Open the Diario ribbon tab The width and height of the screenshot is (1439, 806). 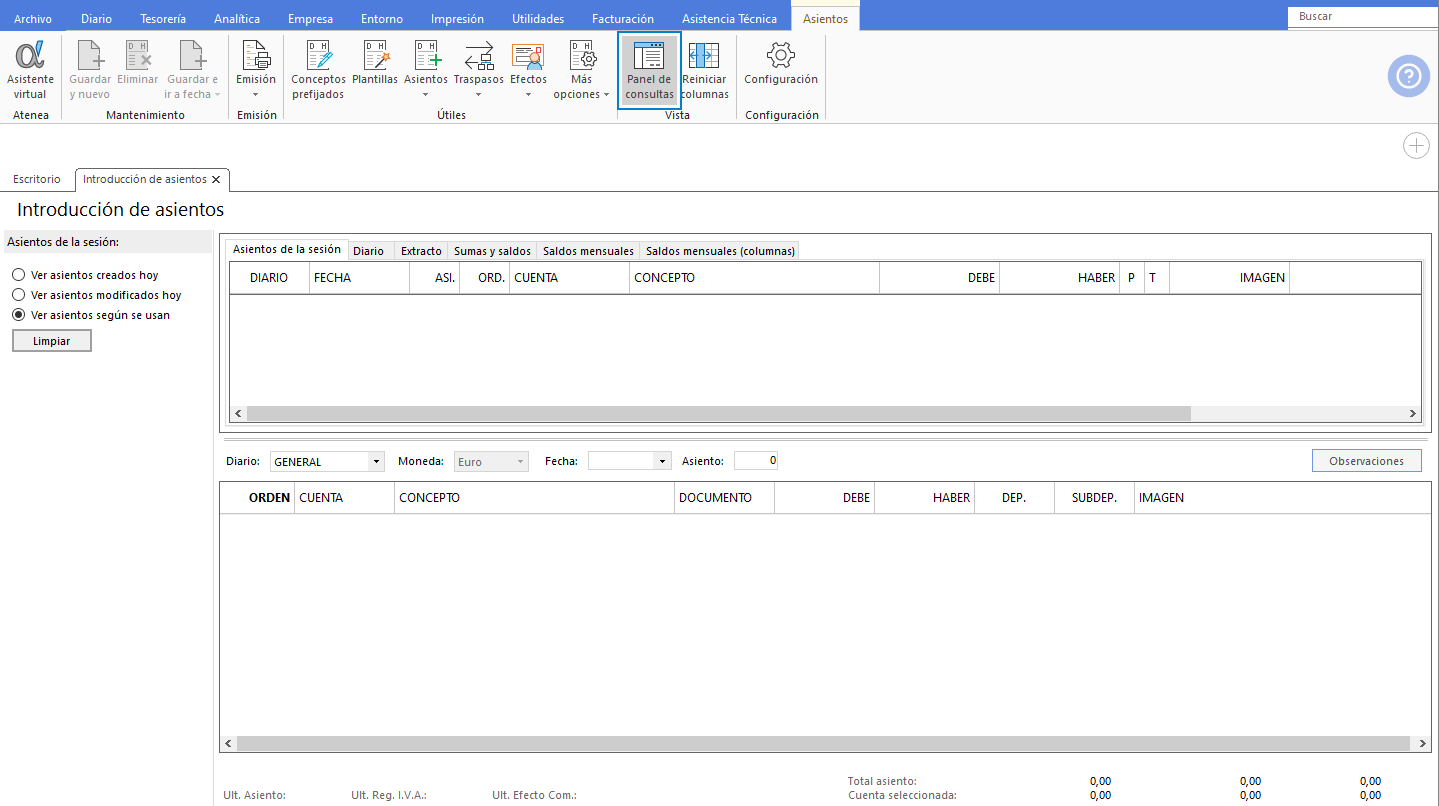[96, 18]
